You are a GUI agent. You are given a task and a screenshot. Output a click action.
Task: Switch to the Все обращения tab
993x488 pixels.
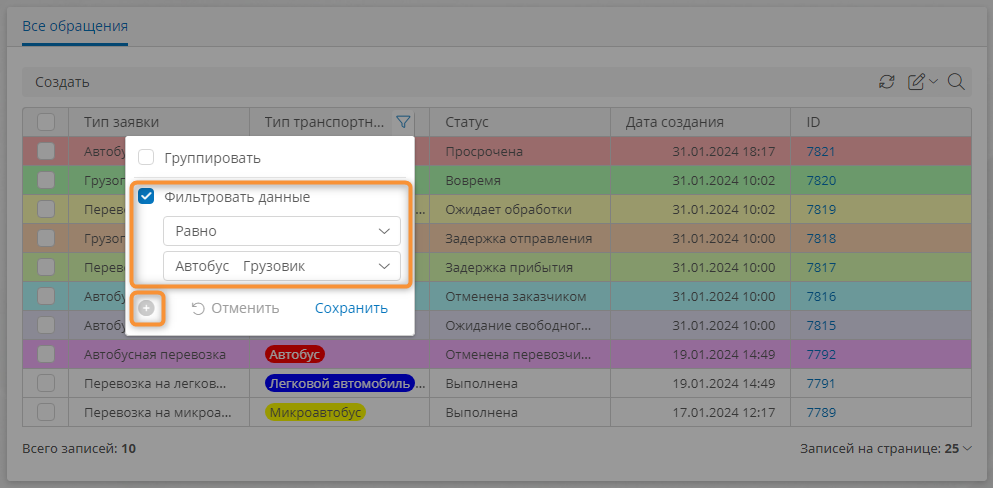click(x=75, y=27)
